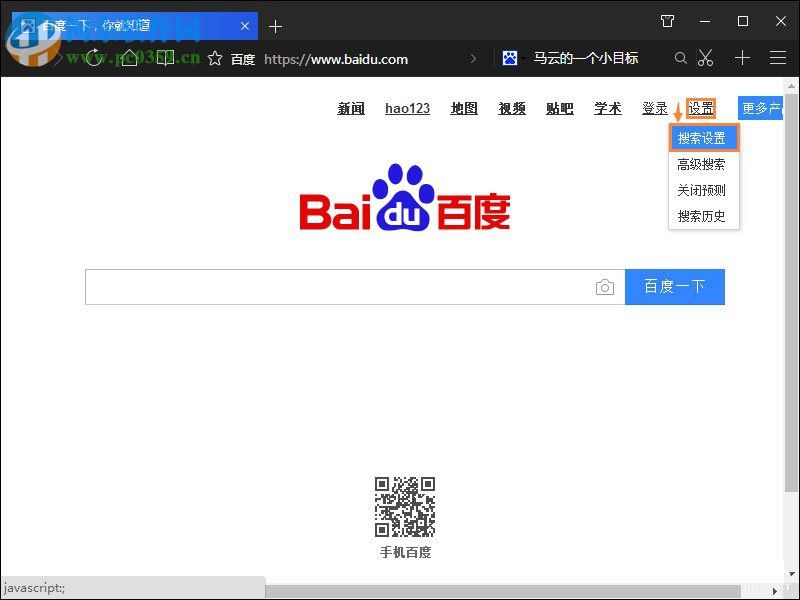Viewport: 800px width, 600px height.
Task: Click the refresh page icon
Action: click(x=95, y=58)
